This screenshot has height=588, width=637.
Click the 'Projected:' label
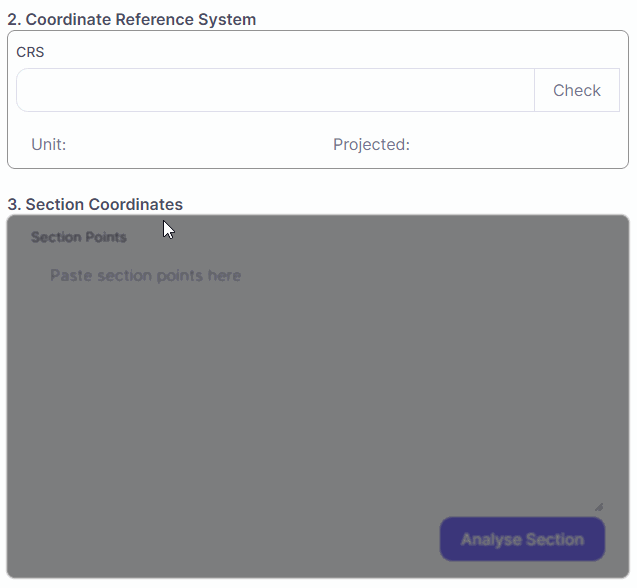coord(371,144)
